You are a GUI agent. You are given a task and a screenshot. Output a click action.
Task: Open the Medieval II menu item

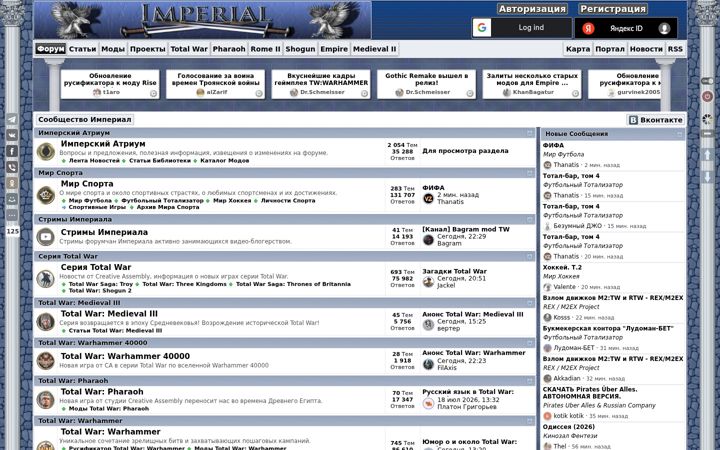[x=374, y=49]
